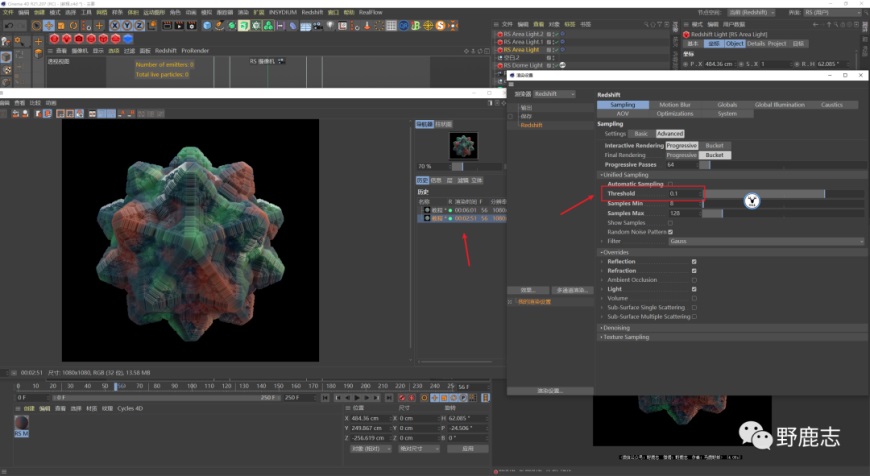Check Sub-Surface Multiple Scattering checkbox

click(x=694, y=317)
